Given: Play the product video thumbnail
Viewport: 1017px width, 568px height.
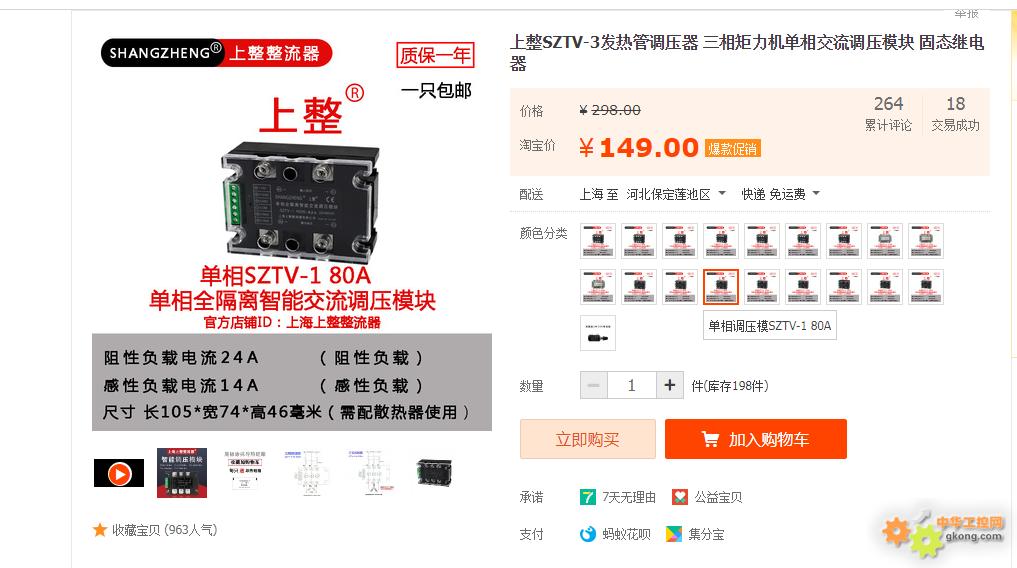Looking at the screenshot, I should 119,473.
